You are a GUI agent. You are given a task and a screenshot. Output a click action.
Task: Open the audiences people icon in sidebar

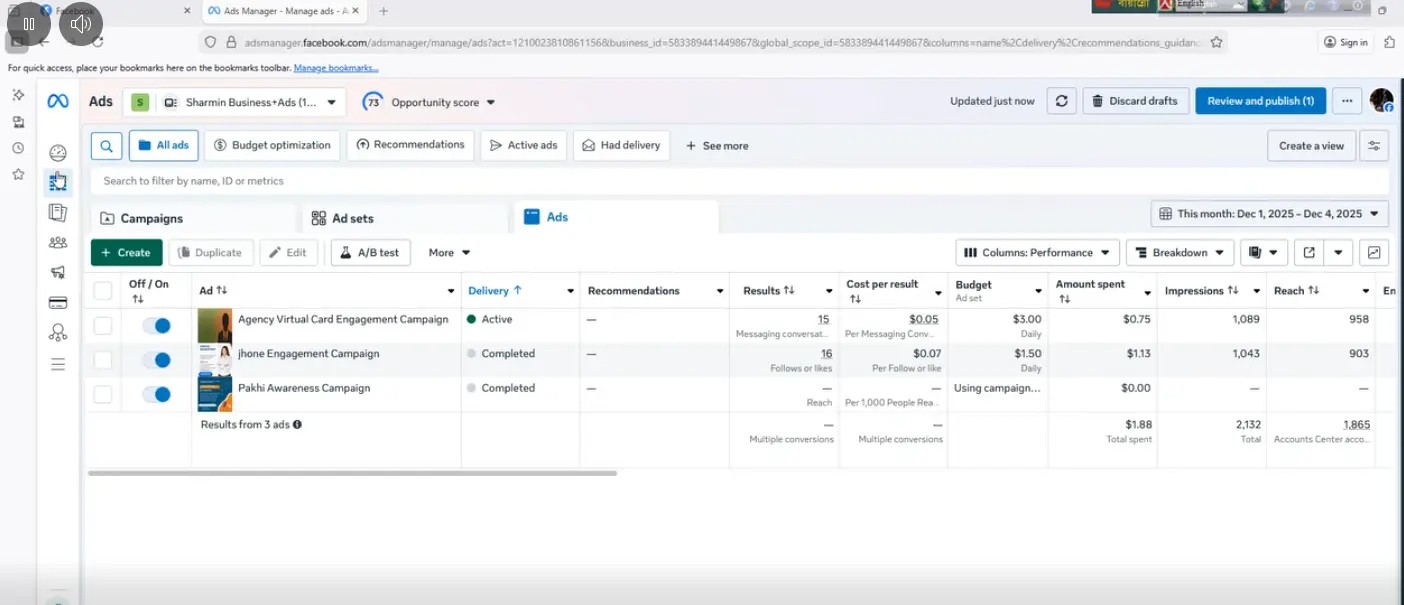pos(58,242)
